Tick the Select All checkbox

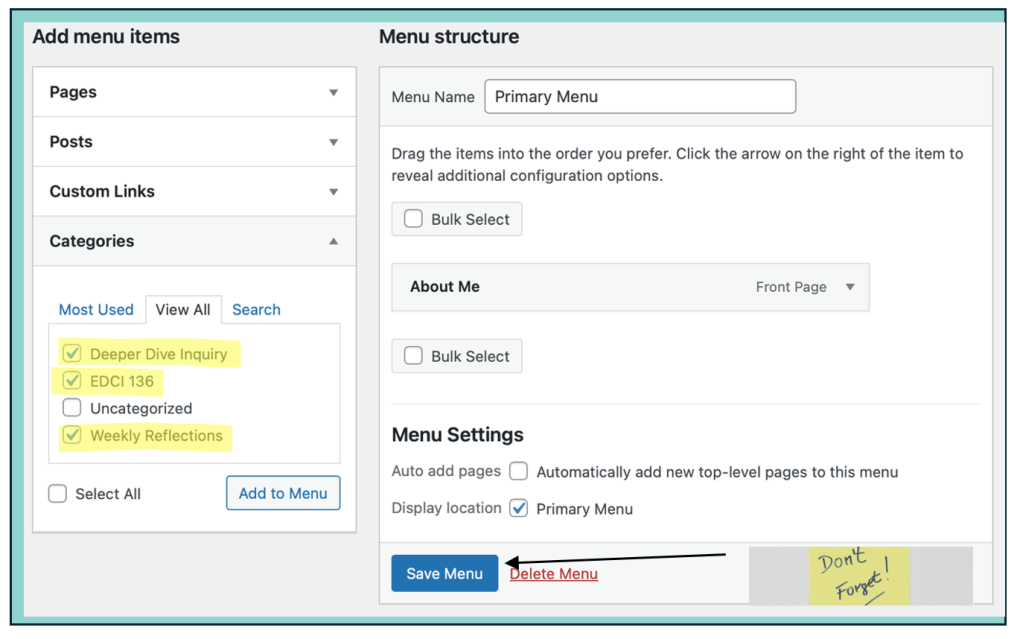tap(58, 494)
